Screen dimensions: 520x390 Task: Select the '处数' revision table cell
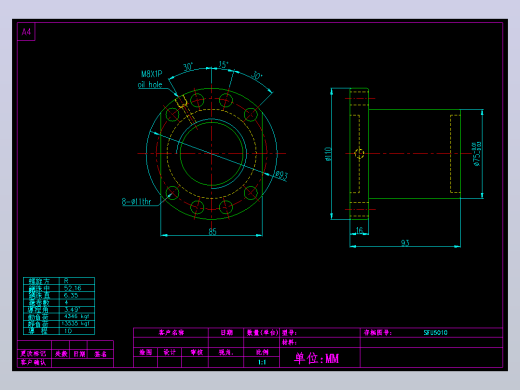tap(61, 354)
